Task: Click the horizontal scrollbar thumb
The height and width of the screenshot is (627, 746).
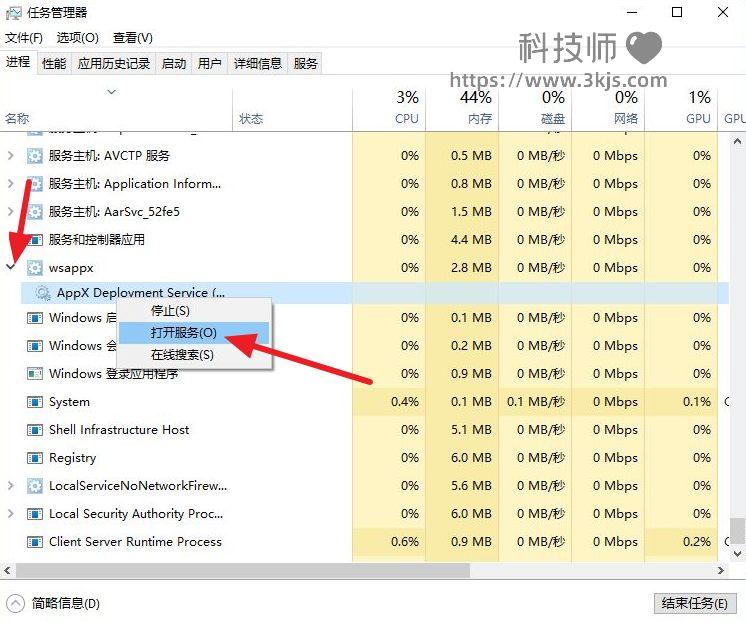Action: (243, 570)
